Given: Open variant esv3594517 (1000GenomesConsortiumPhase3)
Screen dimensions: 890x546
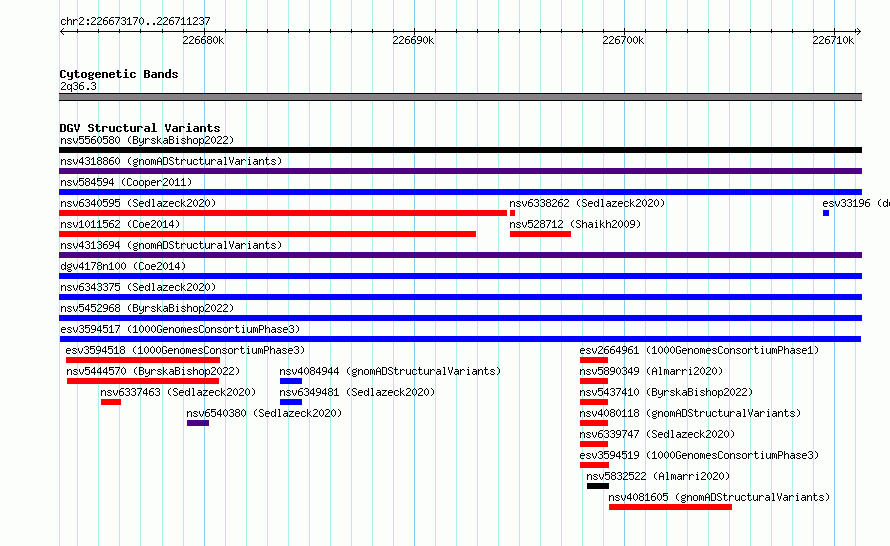Looking at the screenshot, I should click(x=180, y=329).
